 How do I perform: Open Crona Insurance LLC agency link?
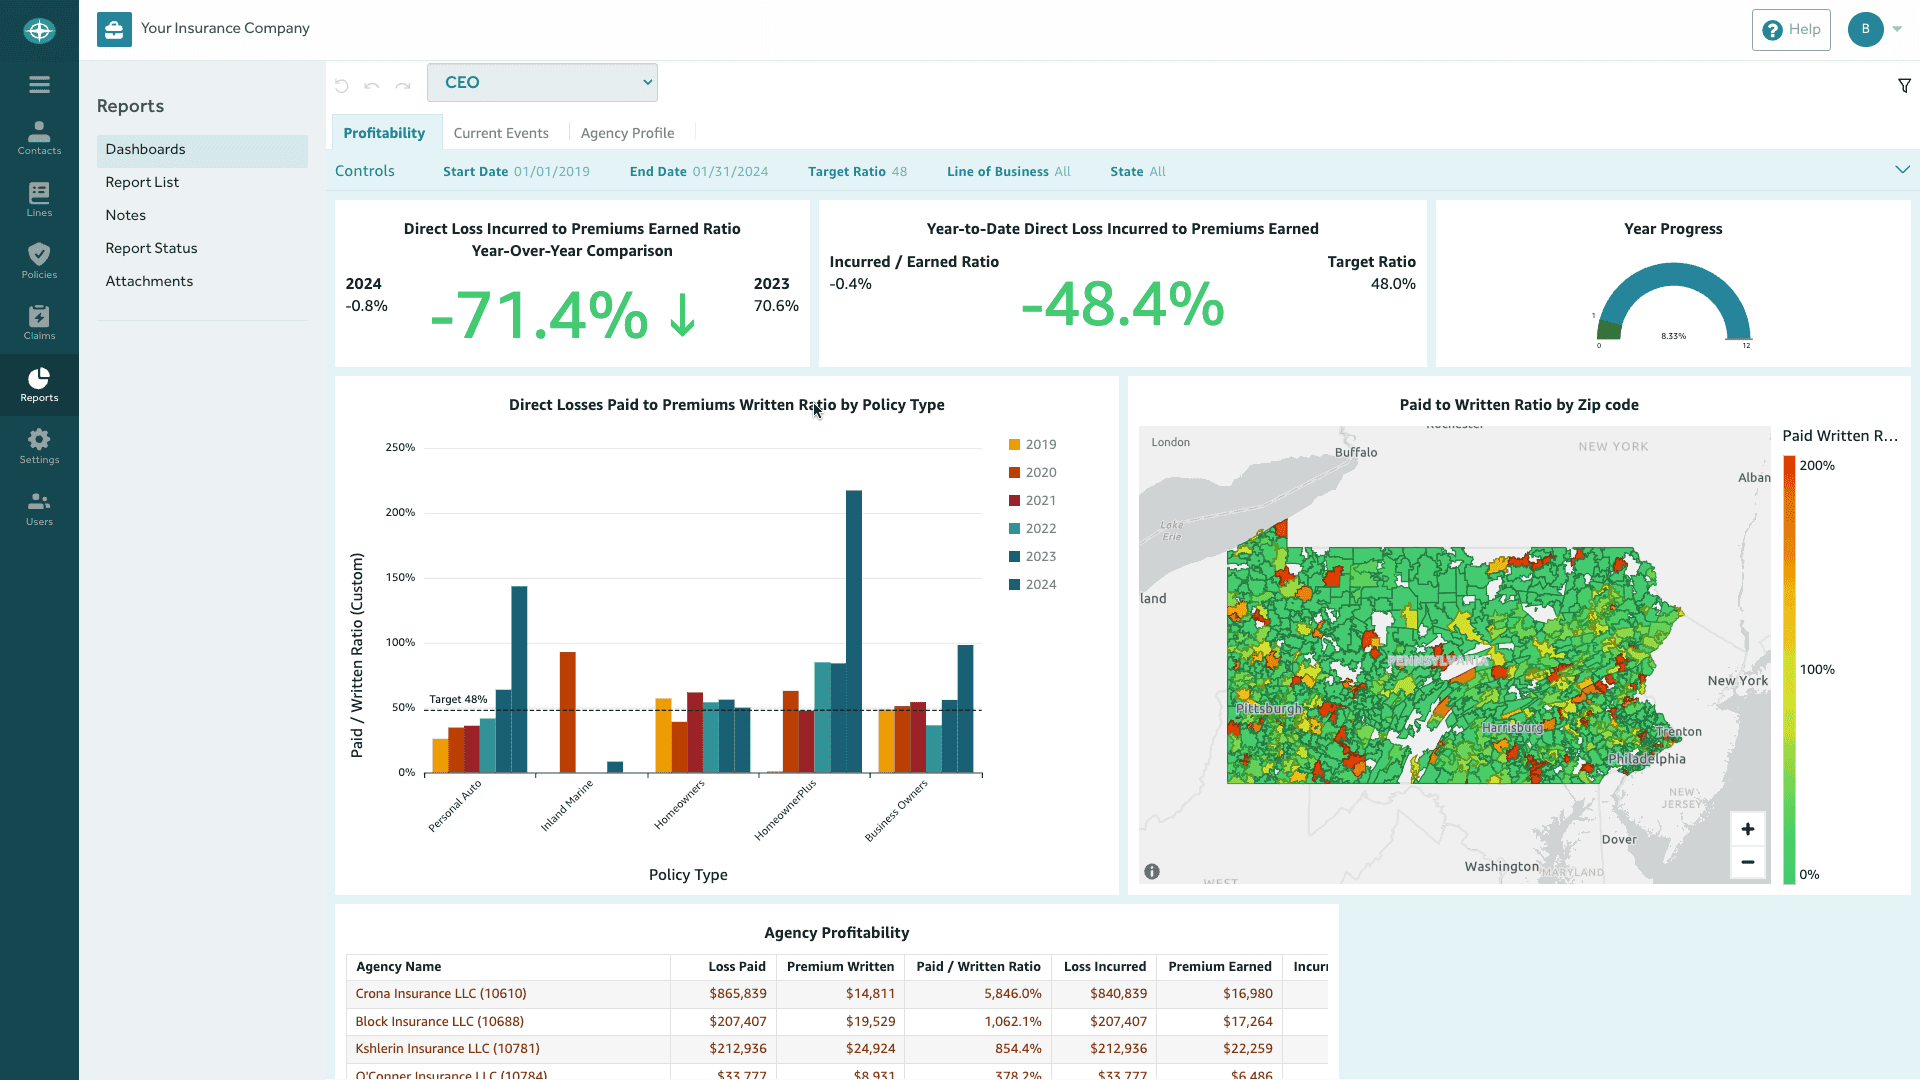(x=441, y=994)
